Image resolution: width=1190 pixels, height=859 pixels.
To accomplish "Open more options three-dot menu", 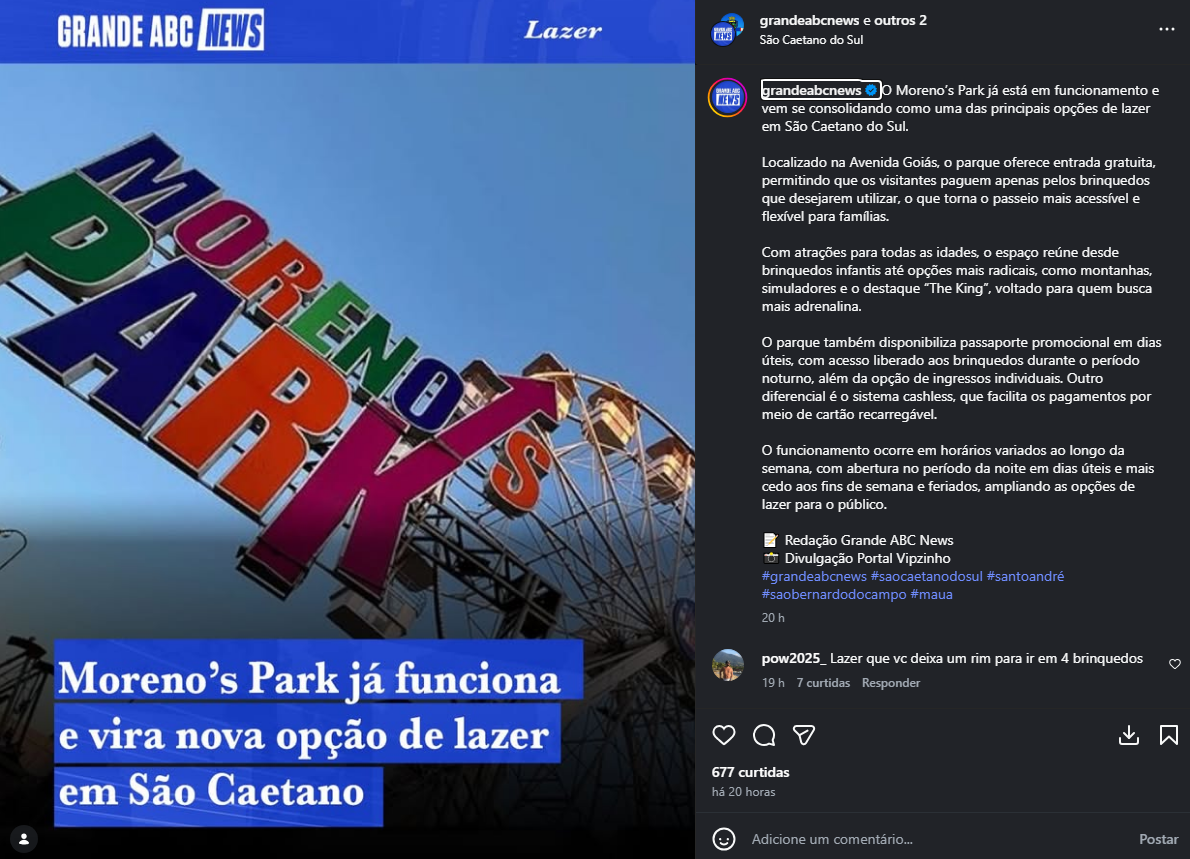I will point(1166,29).
